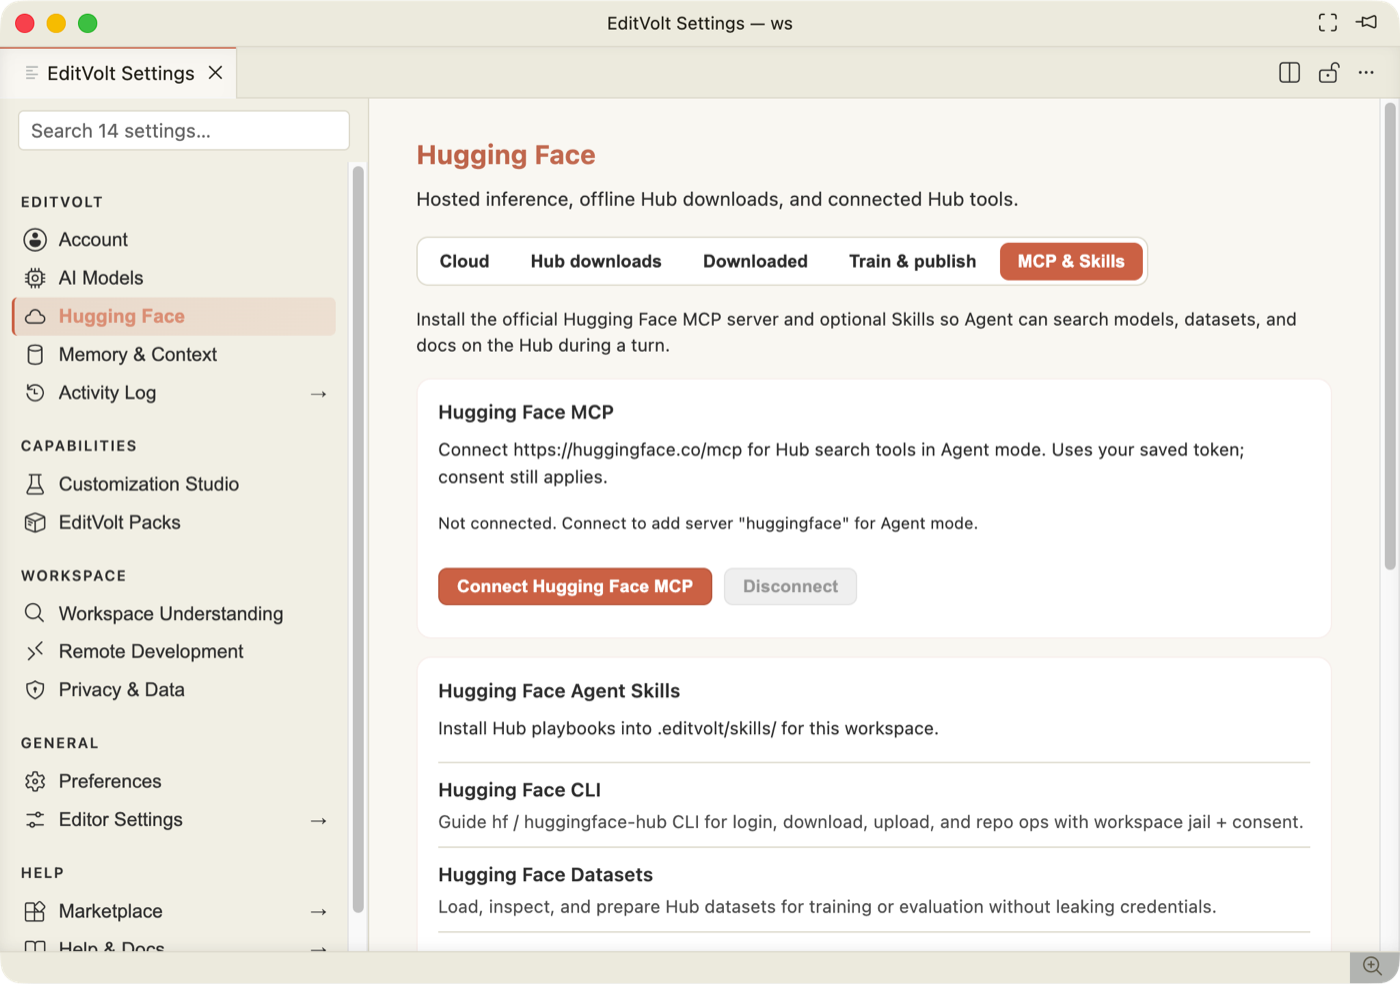Viewport: 1400px width, 984px height.
Task: Open the Account icon in sidebar
Action: click(x=35, y=240)
